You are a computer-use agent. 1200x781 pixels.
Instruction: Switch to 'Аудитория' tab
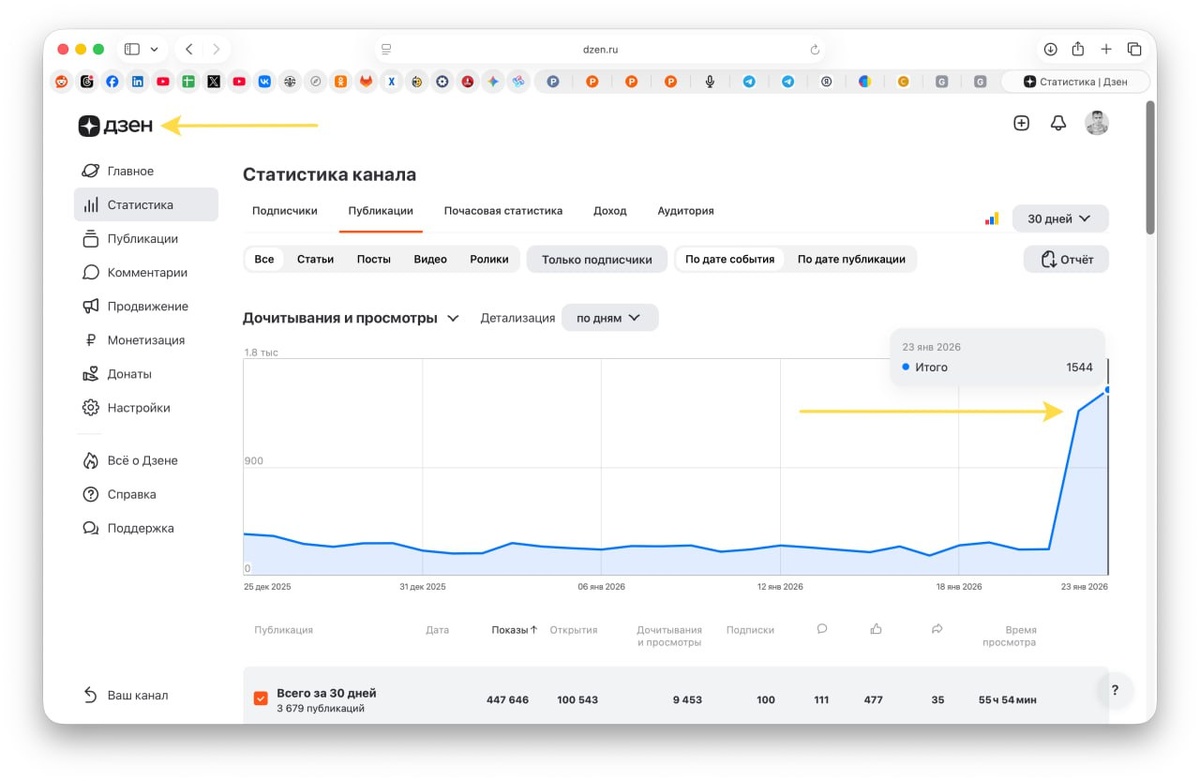tap(686, 211)
